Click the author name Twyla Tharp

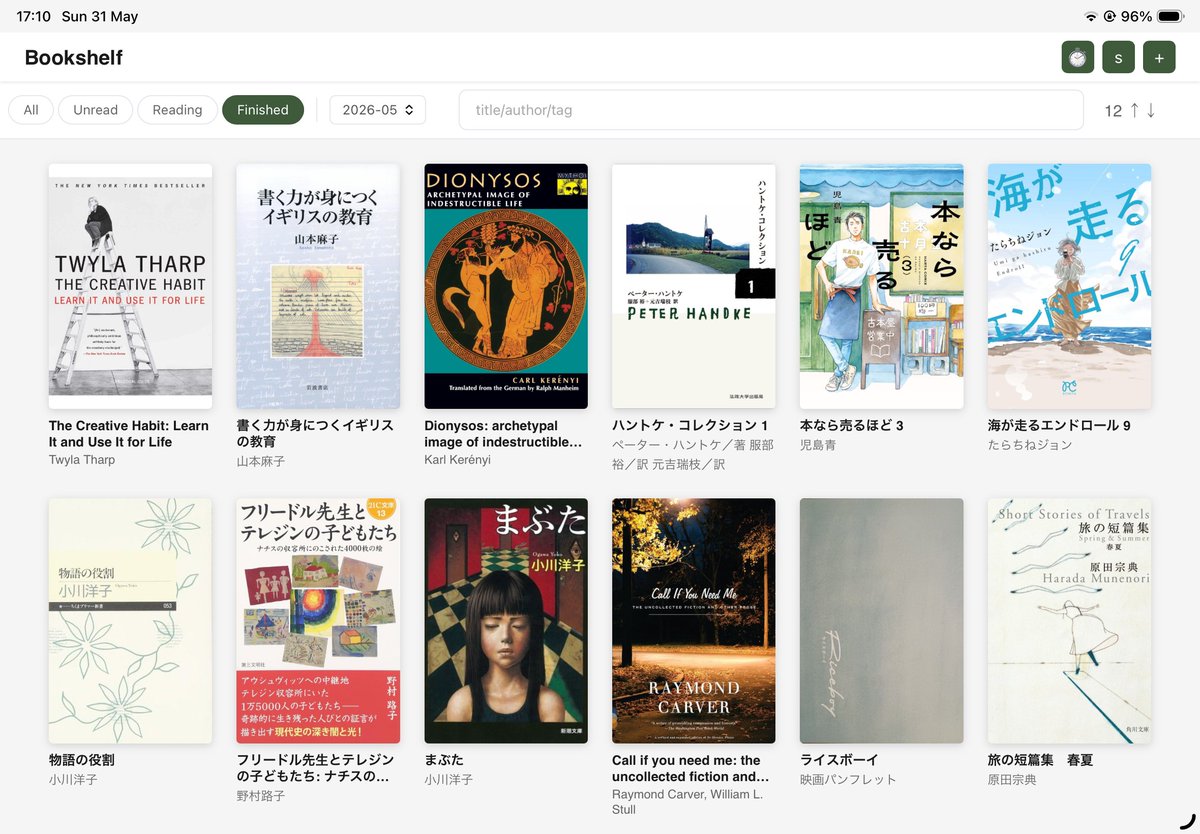82,460
